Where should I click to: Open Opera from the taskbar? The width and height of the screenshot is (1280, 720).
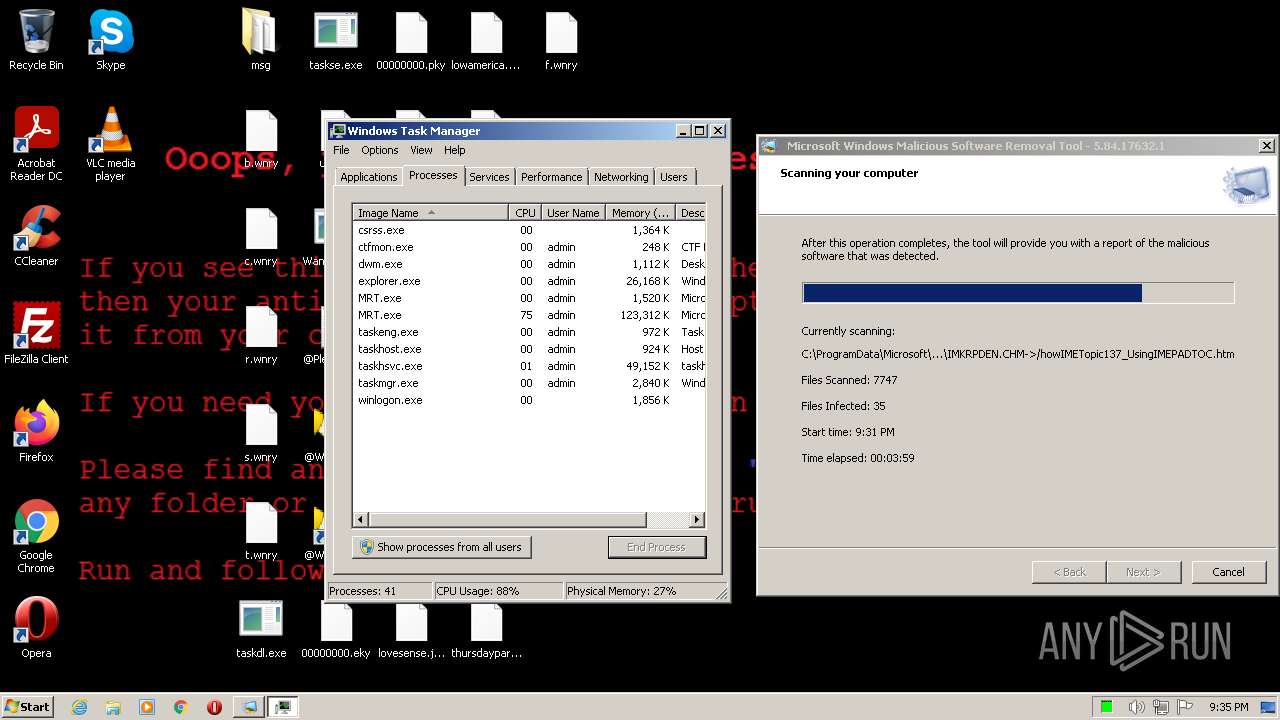pos(214,707)
